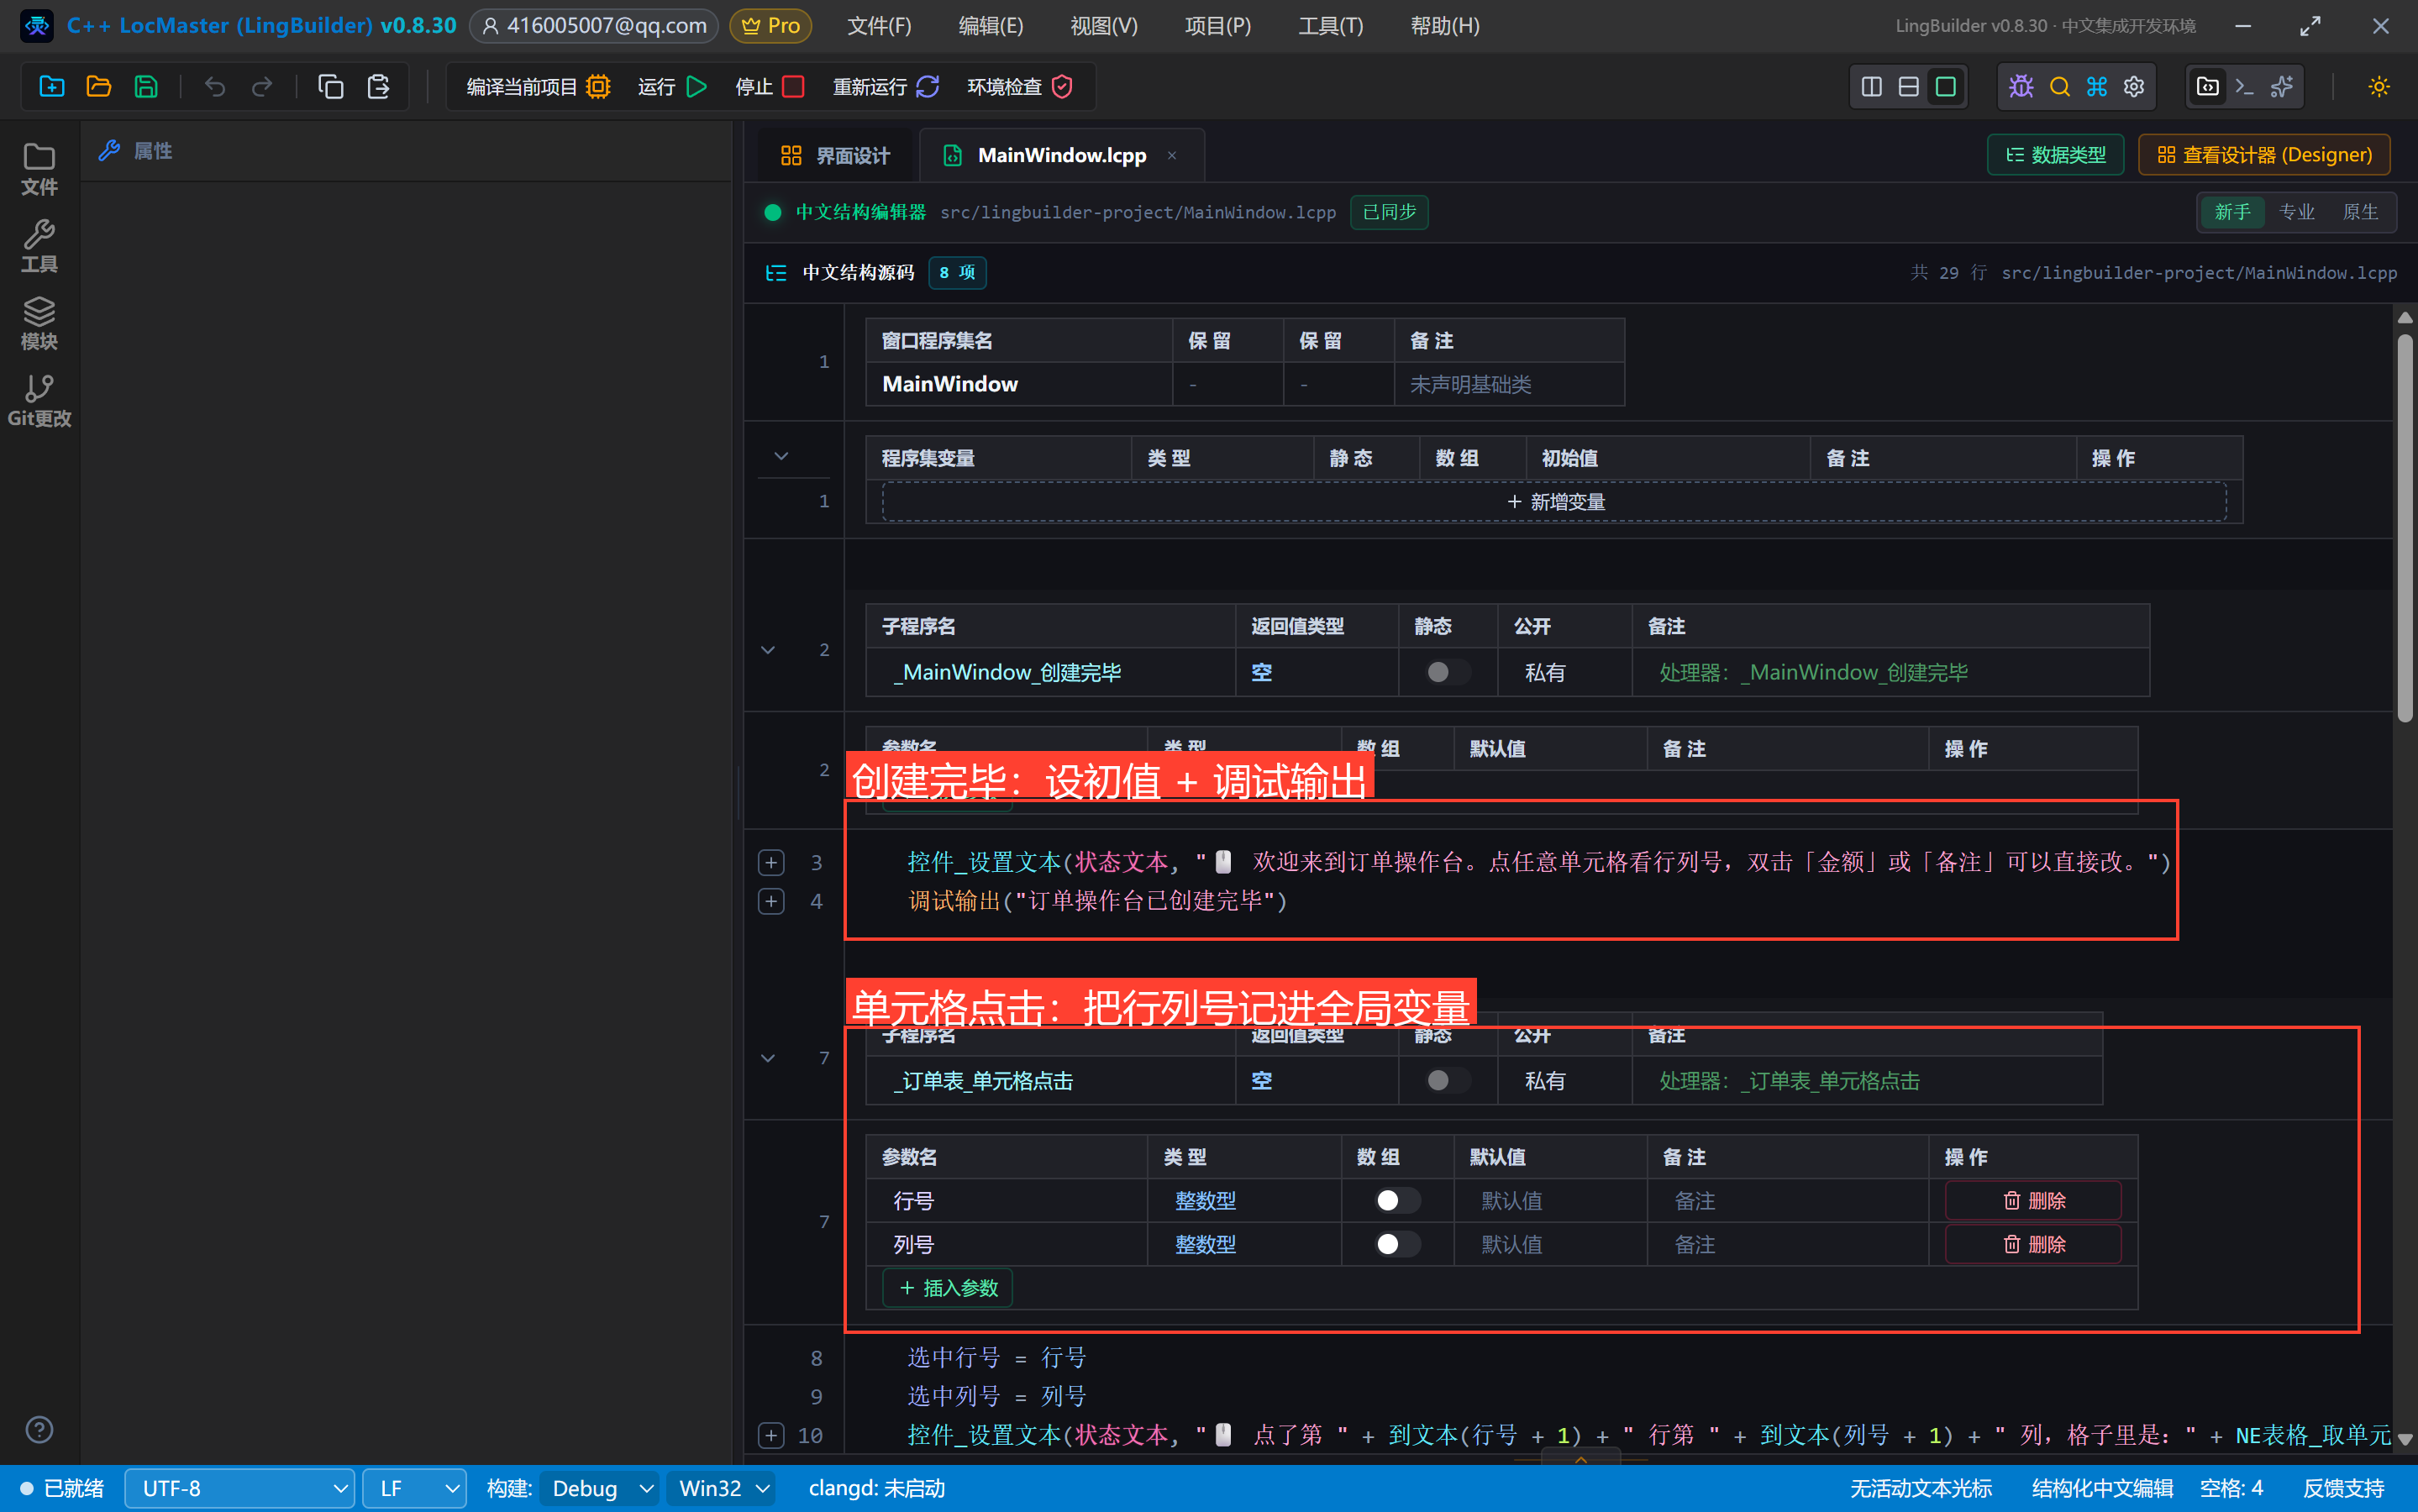Expand code line 3 plus box
This screenshot has height=1512, width=2418.
coord(771,862)
